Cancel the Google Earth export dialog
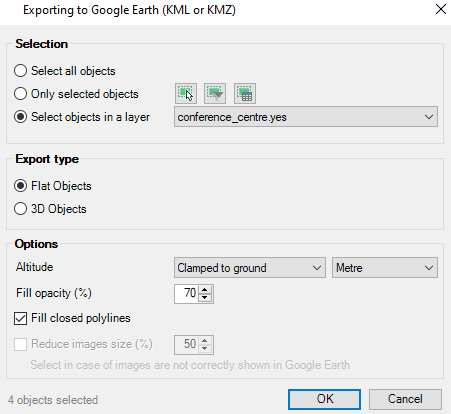Image resolution: width=451 pixels, height=414 pixels. pyautogui.click(x=405, y=399)
